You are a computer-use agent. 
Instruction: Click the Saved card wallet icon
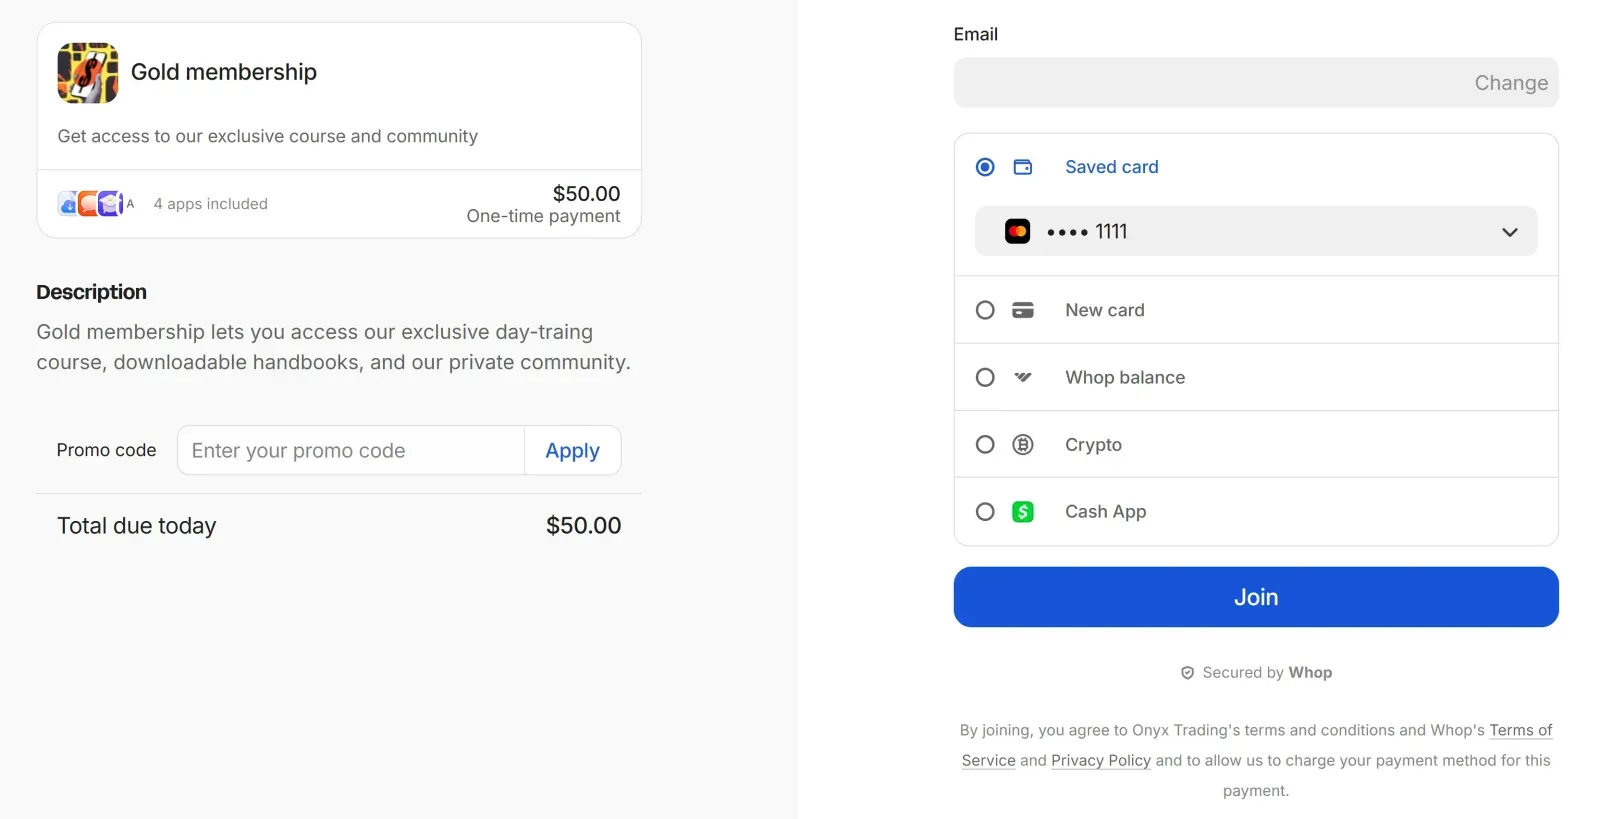pos(1022,167)
